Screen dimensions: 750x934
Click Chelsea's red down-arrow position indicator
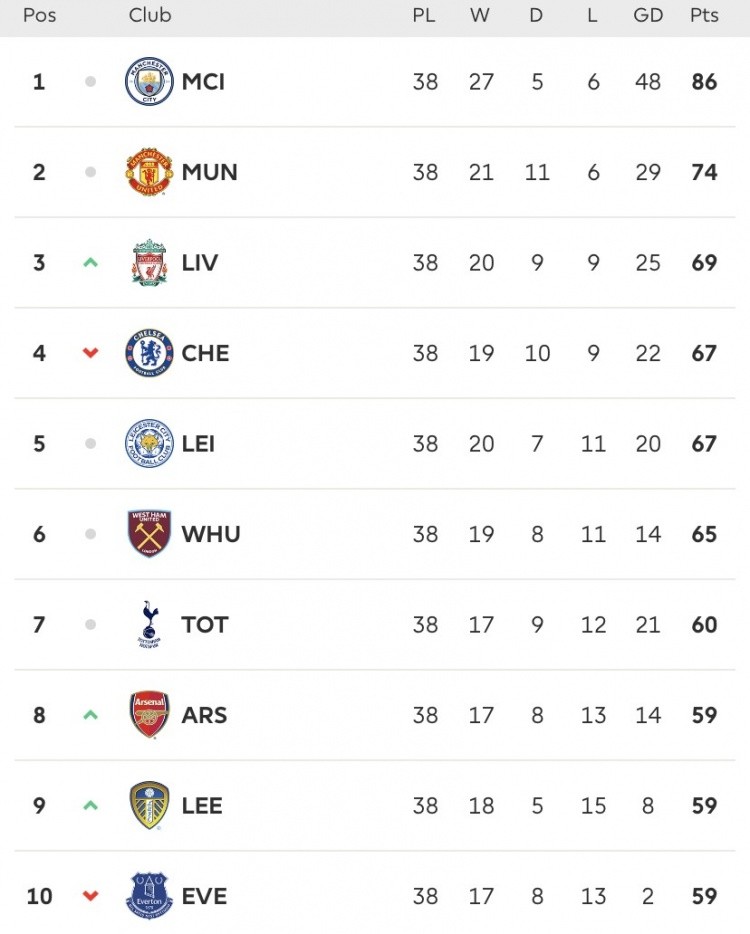tap(91, 353)
